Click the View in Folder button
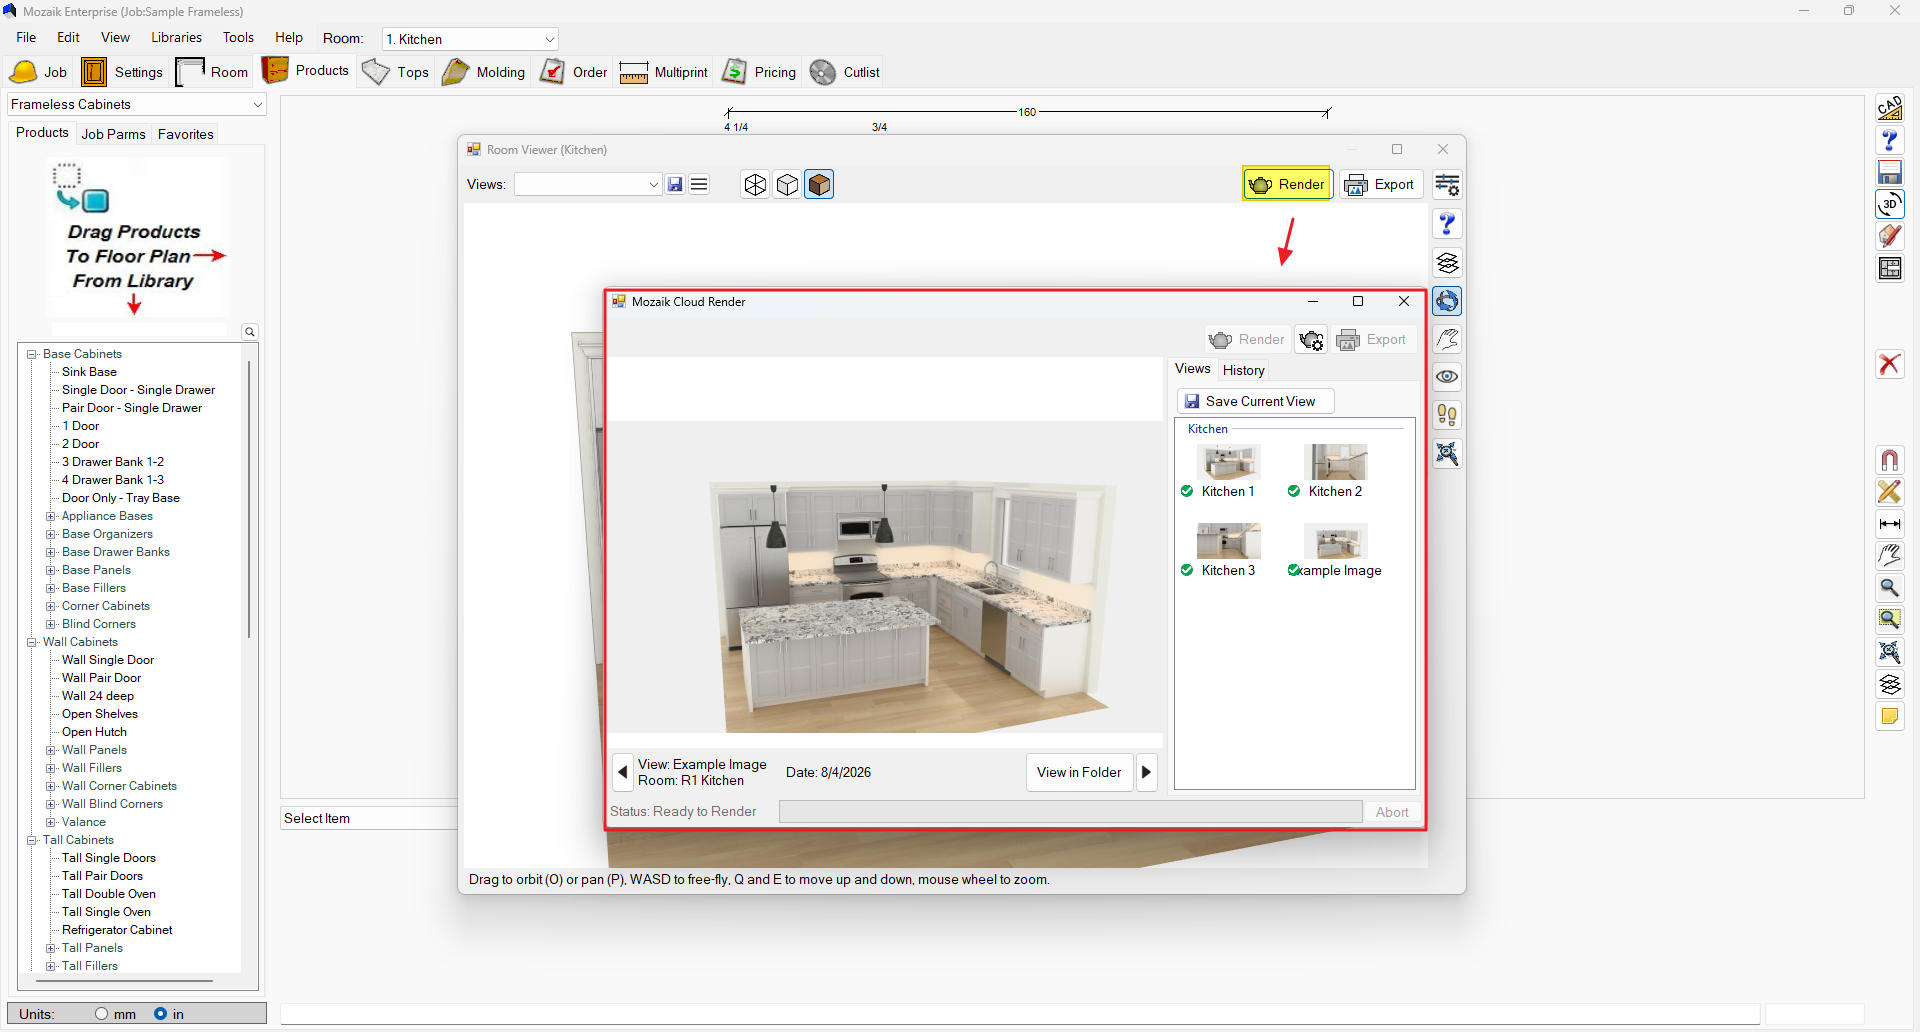This screenshot has height=1032, width=1920. 1079,772
